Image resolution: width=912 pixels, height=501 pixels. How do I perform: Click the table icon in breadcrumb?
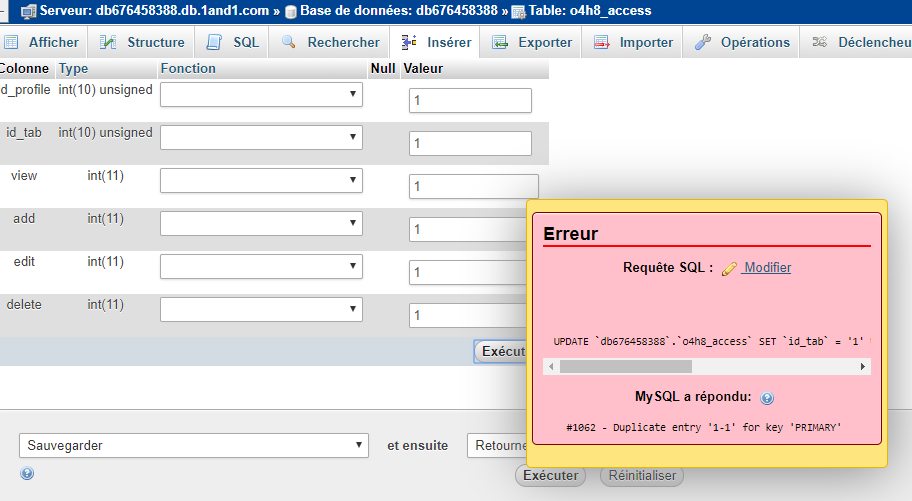point(518,12)
